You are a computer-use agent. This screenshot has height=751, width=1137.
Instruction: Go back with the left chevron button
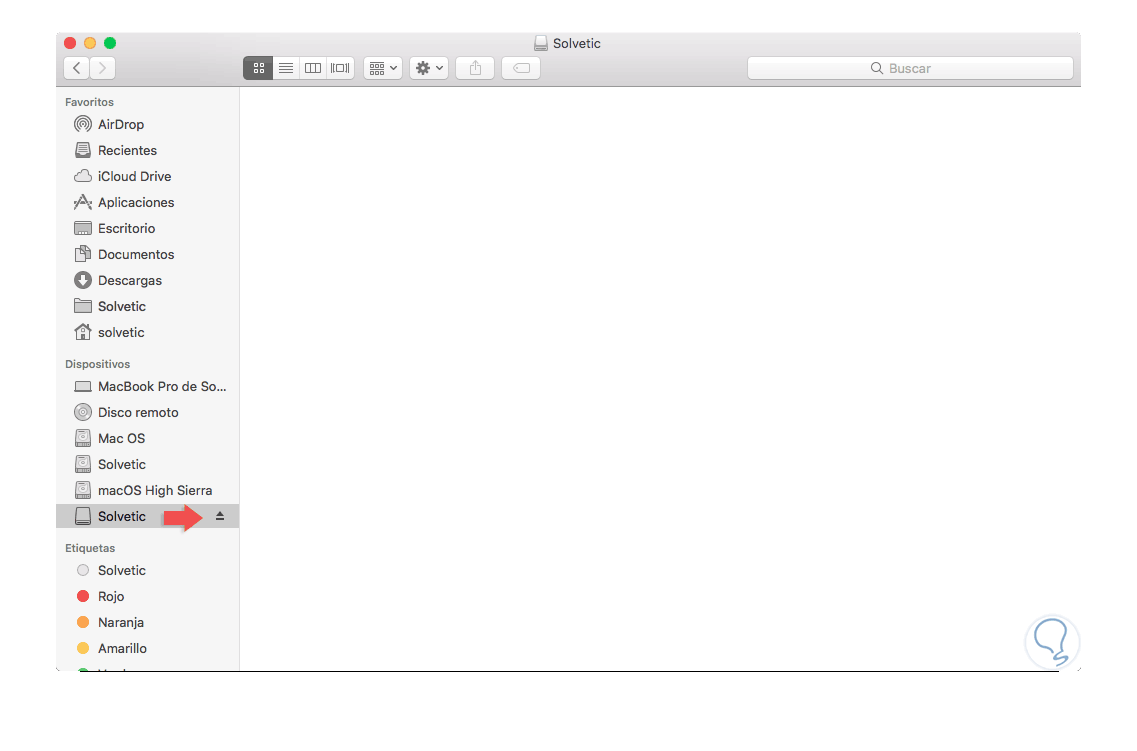pyautogui.click(x=77, y=68)
